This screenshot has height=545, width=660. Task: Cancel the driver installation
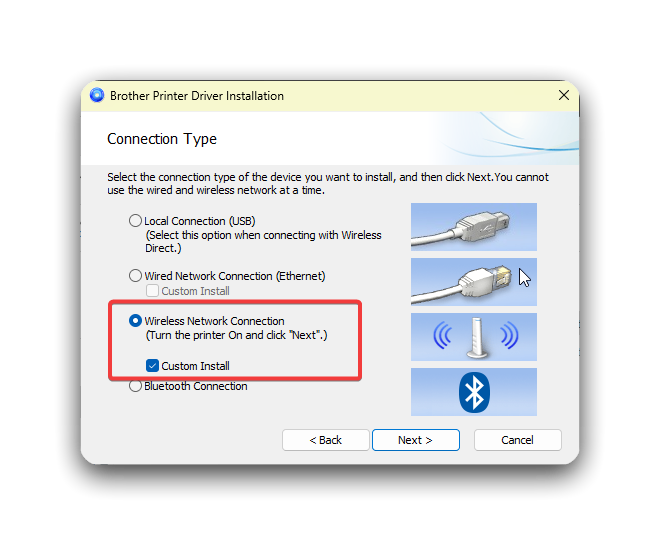(517, 440)
